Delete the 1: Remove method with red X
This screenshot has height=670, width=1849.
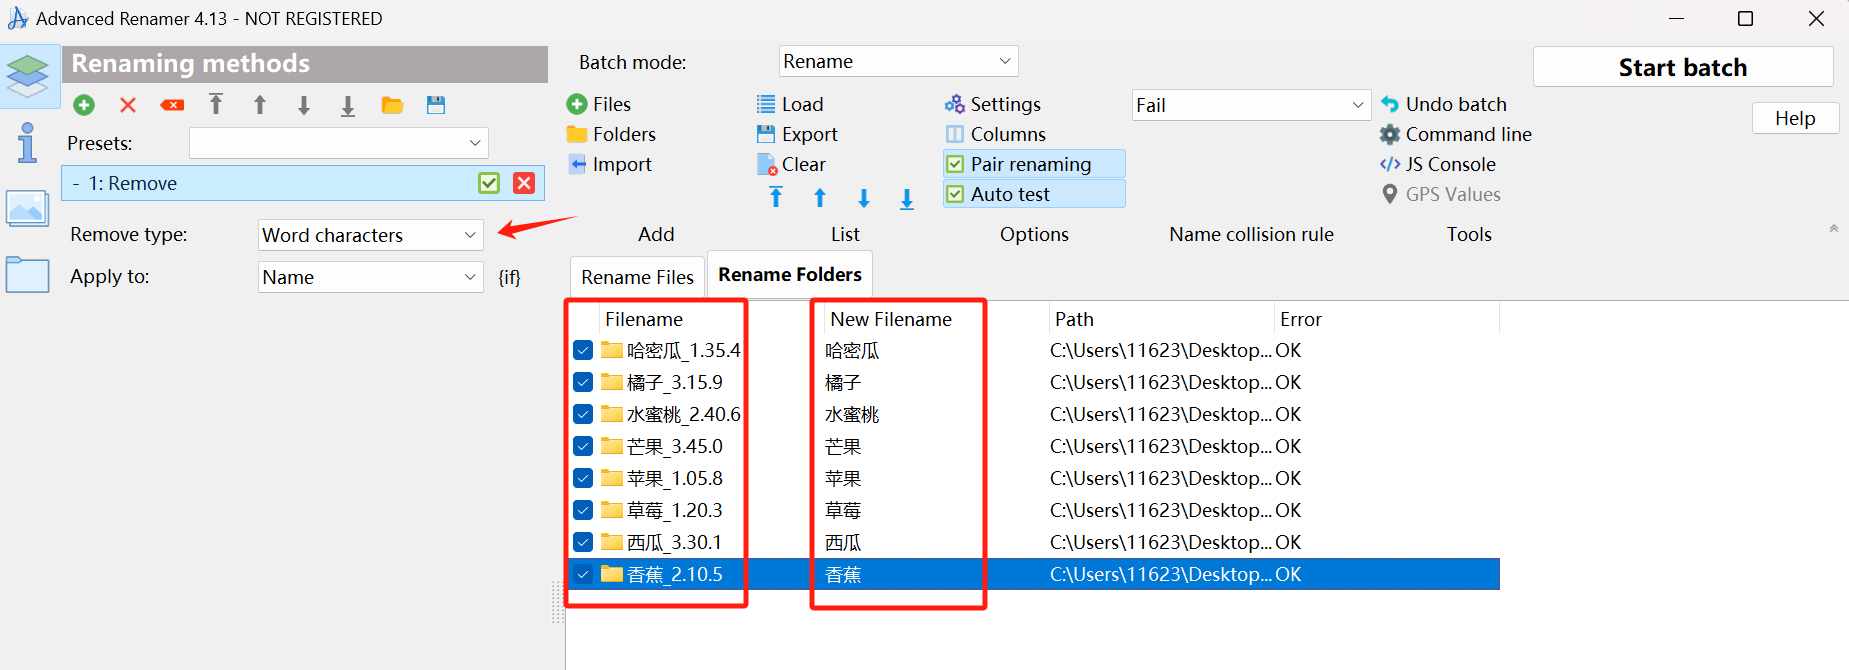coord(524,183)
